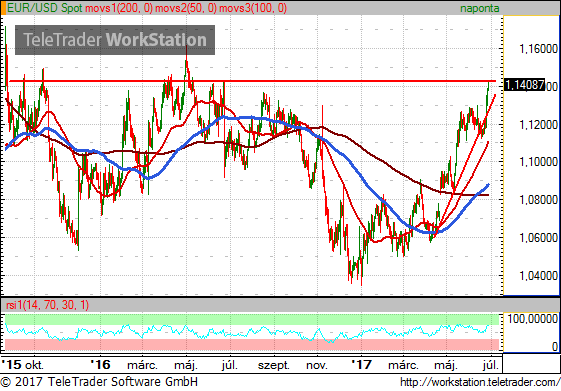The height and width of the screenshot is (391, 561).
Task: Click the 1,12000 price axis label
Action: pos(538,125)
